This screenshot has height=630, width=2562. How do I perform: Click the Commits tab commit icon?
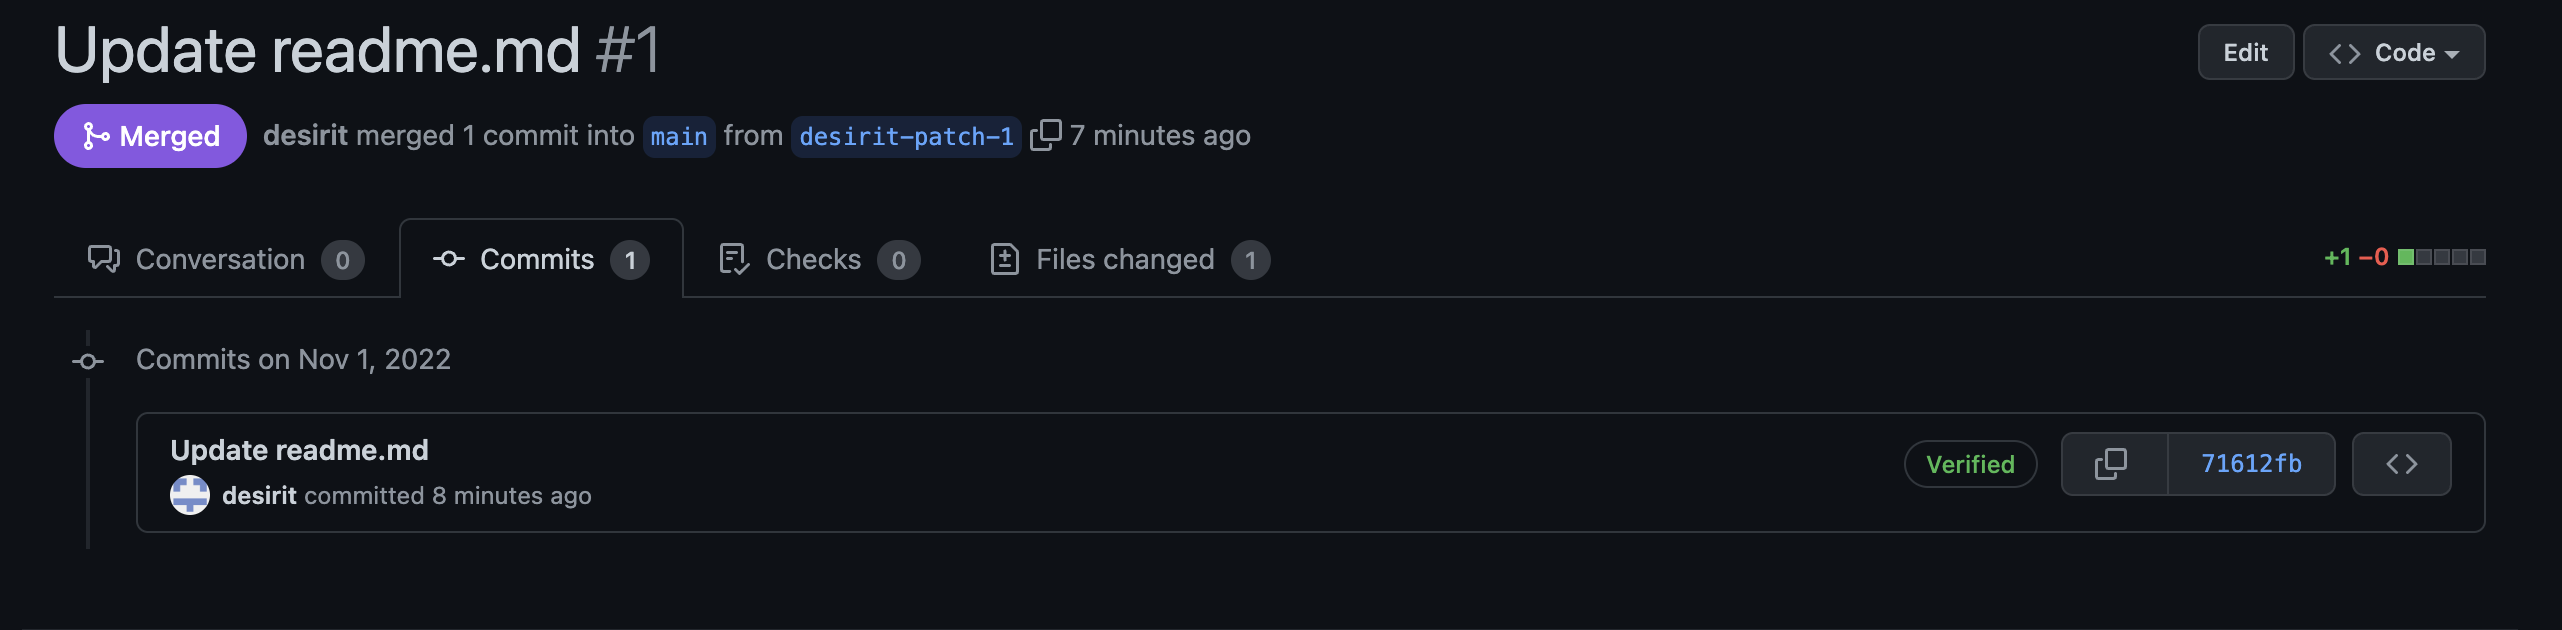[x=448, y=259]
